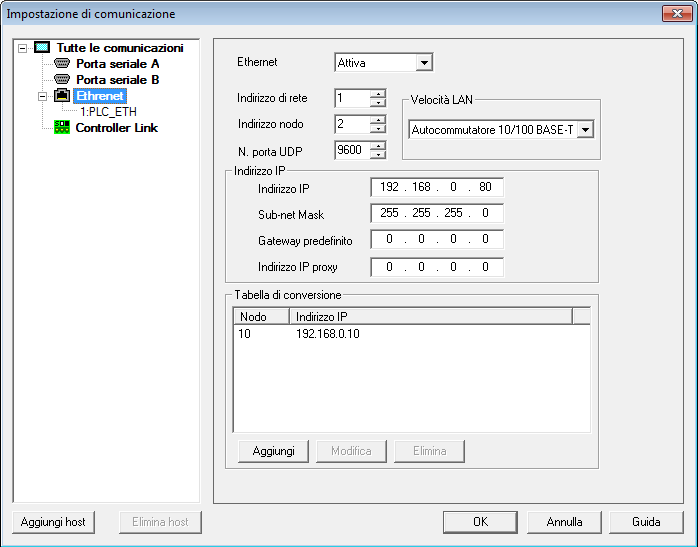Viewport: 698px width, 547px height.
Task: Select Porta seriale A in the tree
Action: click(x=118, y=64)
